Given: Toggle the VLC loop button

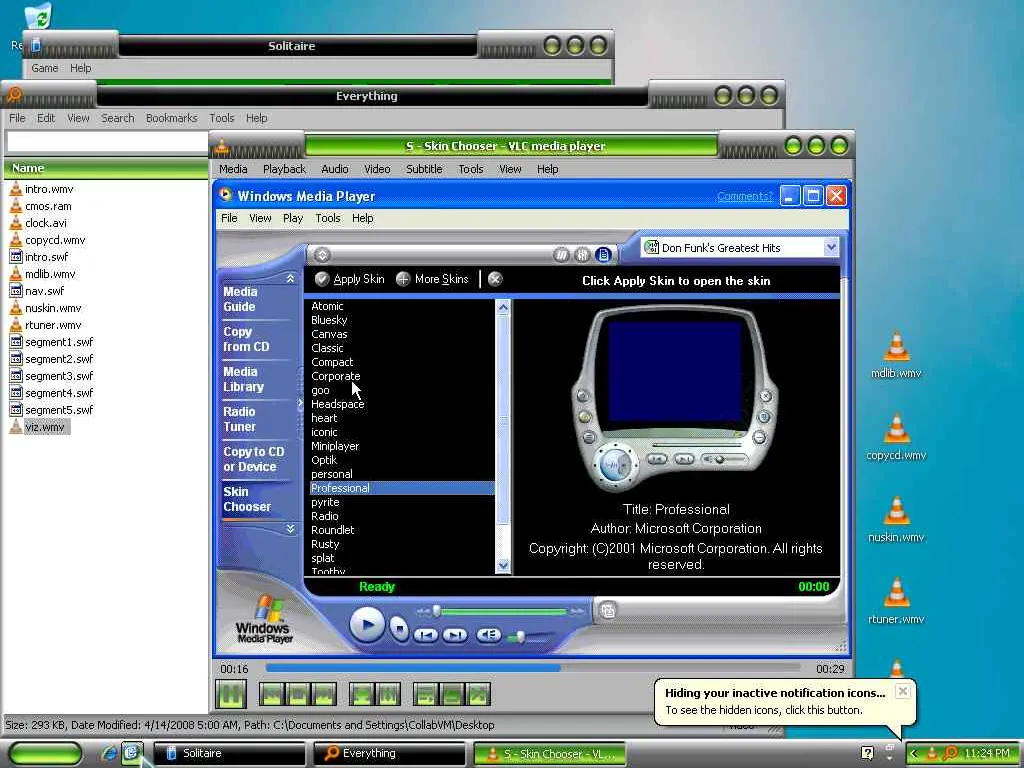Looking at the screenshot, I should click(451, 694).
